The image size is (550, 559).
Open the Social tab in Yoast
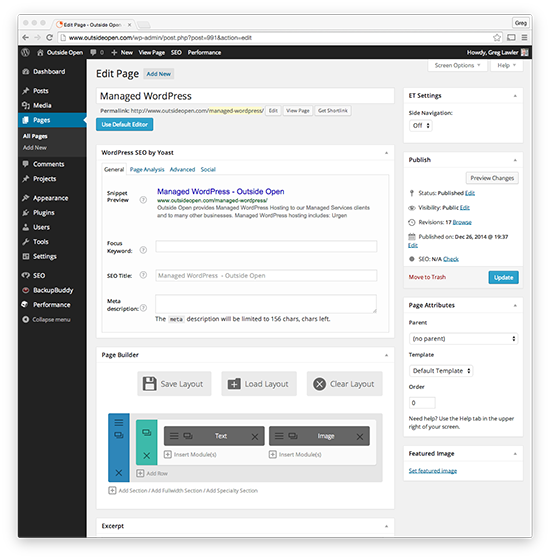[x=208, y=169]
